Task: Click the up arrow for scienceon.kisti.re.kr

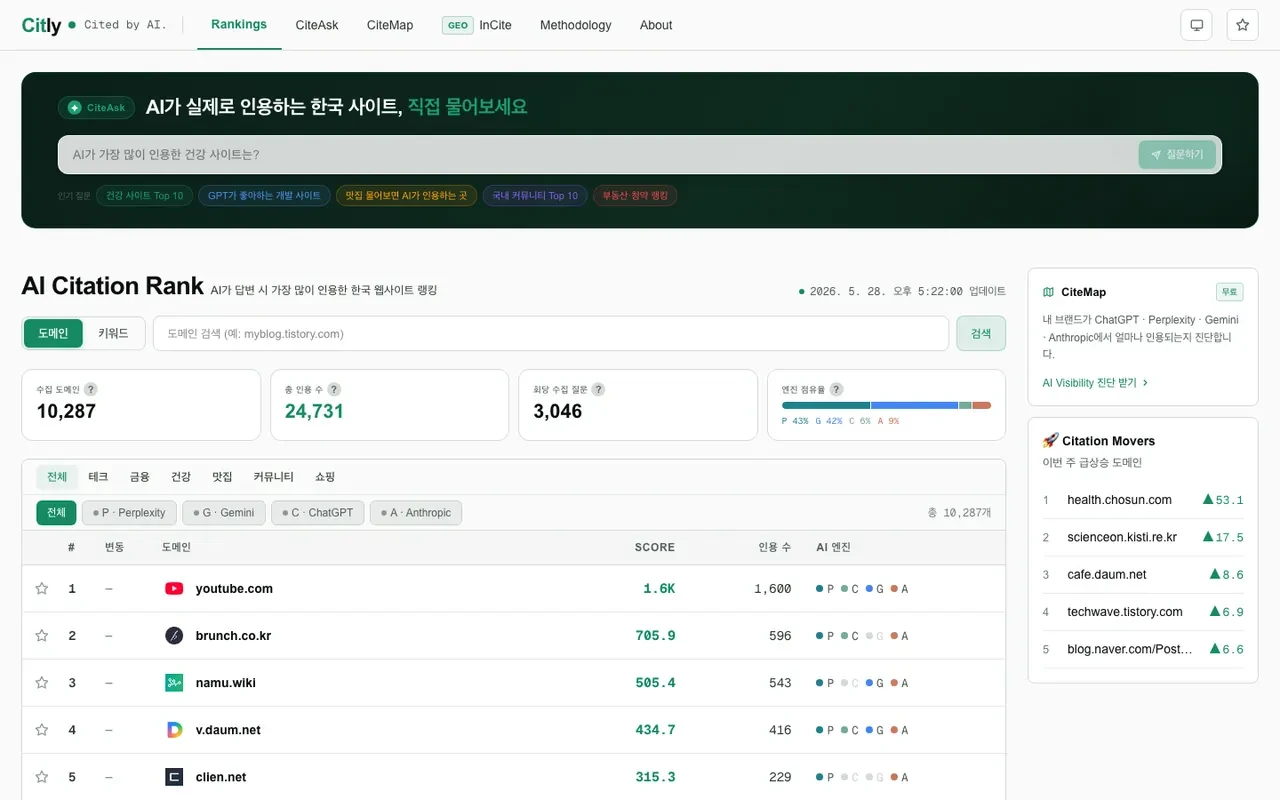Action: click(1208, 537)
